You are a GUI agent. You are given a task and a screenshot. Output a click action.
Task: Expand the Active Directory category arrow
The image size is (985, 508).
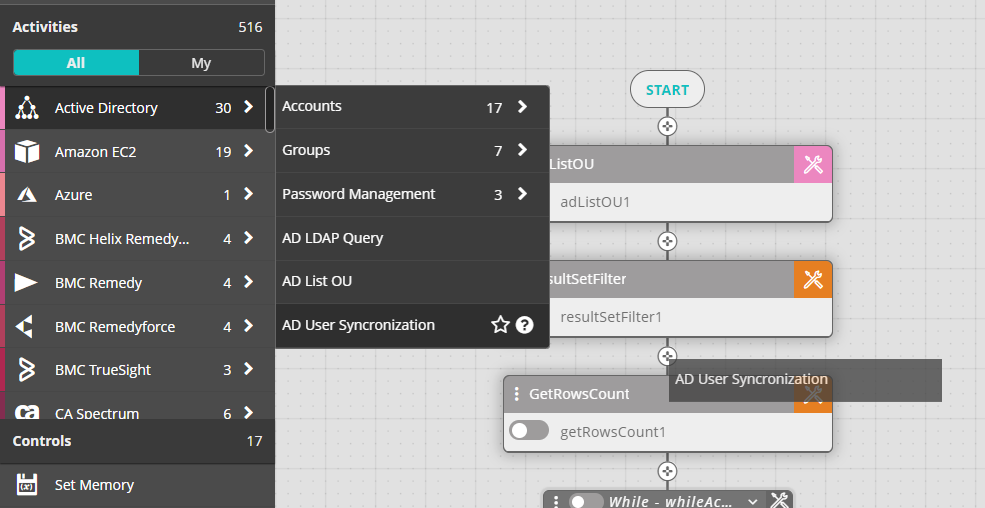[x=249, y=107]
